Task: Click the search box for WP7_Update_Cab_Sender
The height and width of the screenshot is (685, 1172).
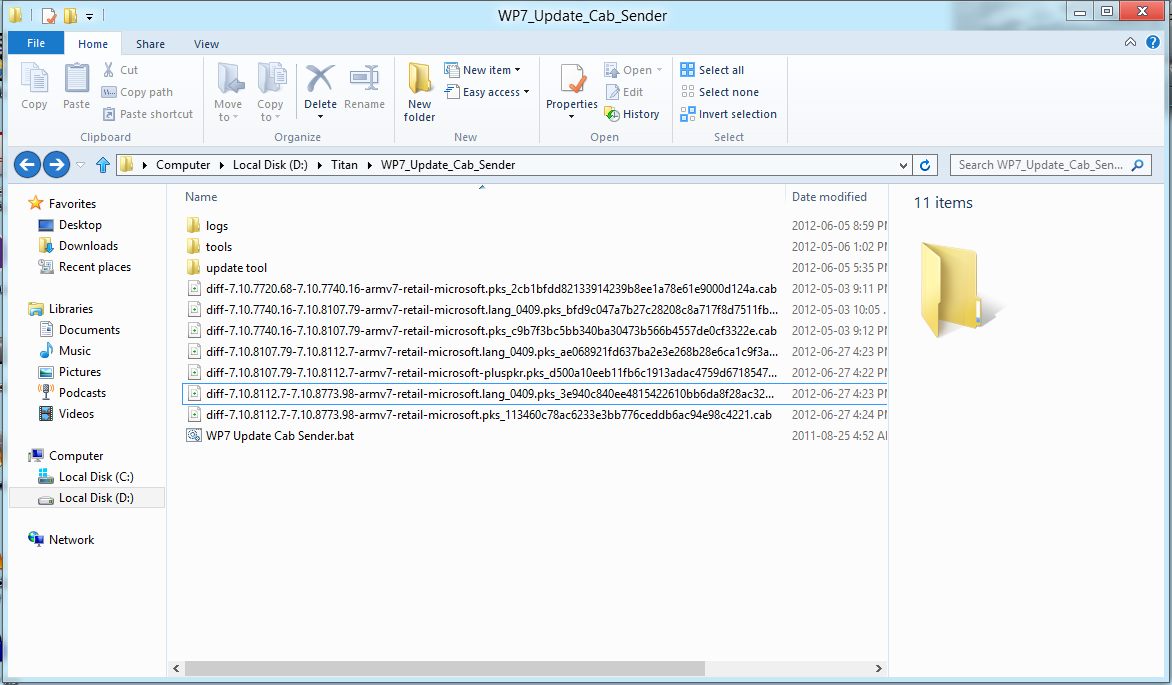Action: [x=1040, y=165]
